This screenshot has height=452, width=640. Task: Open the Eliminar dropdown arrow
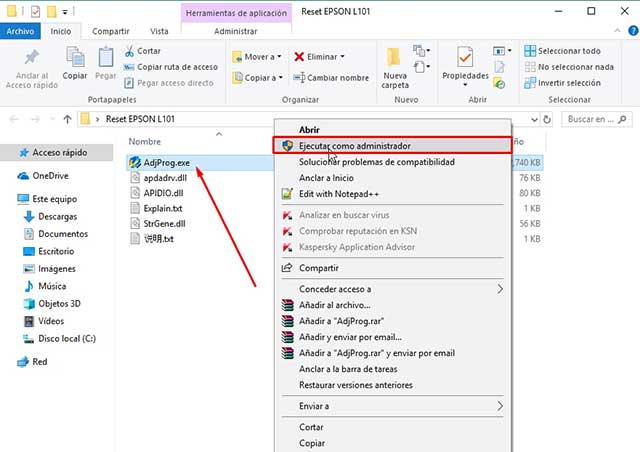[x=342, y=57]
